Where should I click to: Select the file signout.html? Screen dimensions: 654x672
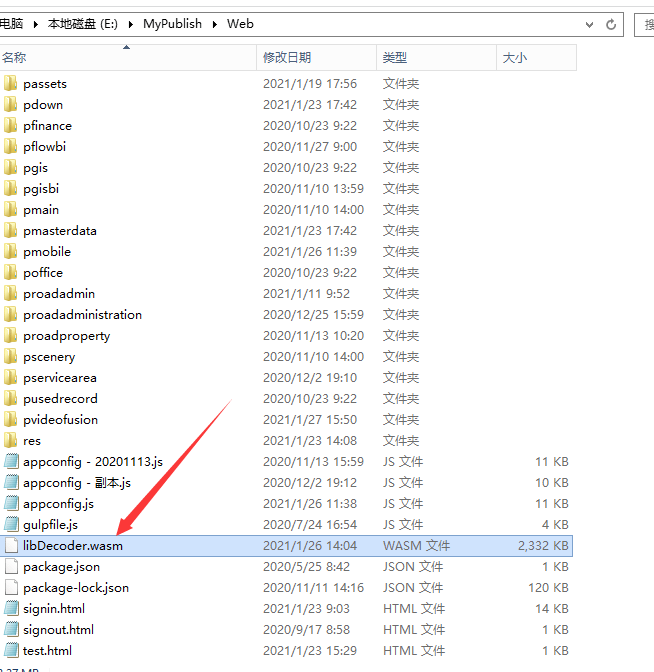[x=58, y=630]
